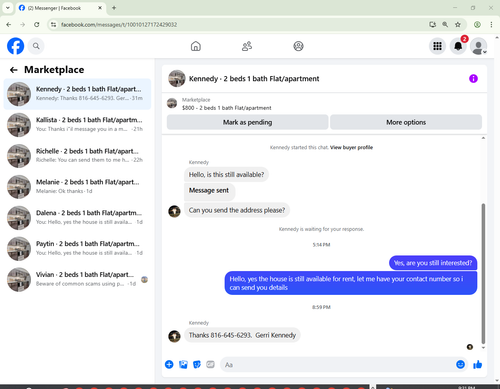Click the Facebook logo icon
The height and width of the screenshot is (389, 500).
click(x=16, y=46)
